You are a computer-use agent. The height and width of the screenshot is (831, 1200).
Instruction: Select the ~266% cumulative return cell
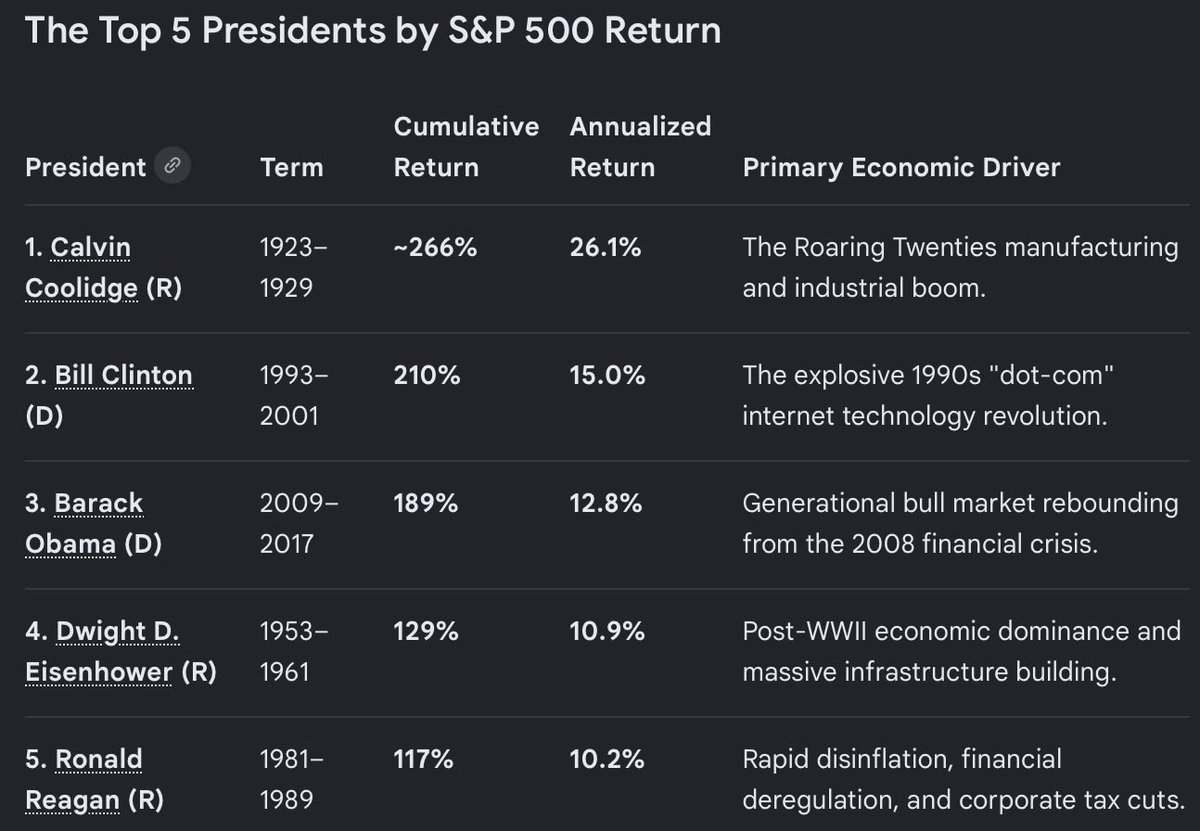[x=435, y=247]
